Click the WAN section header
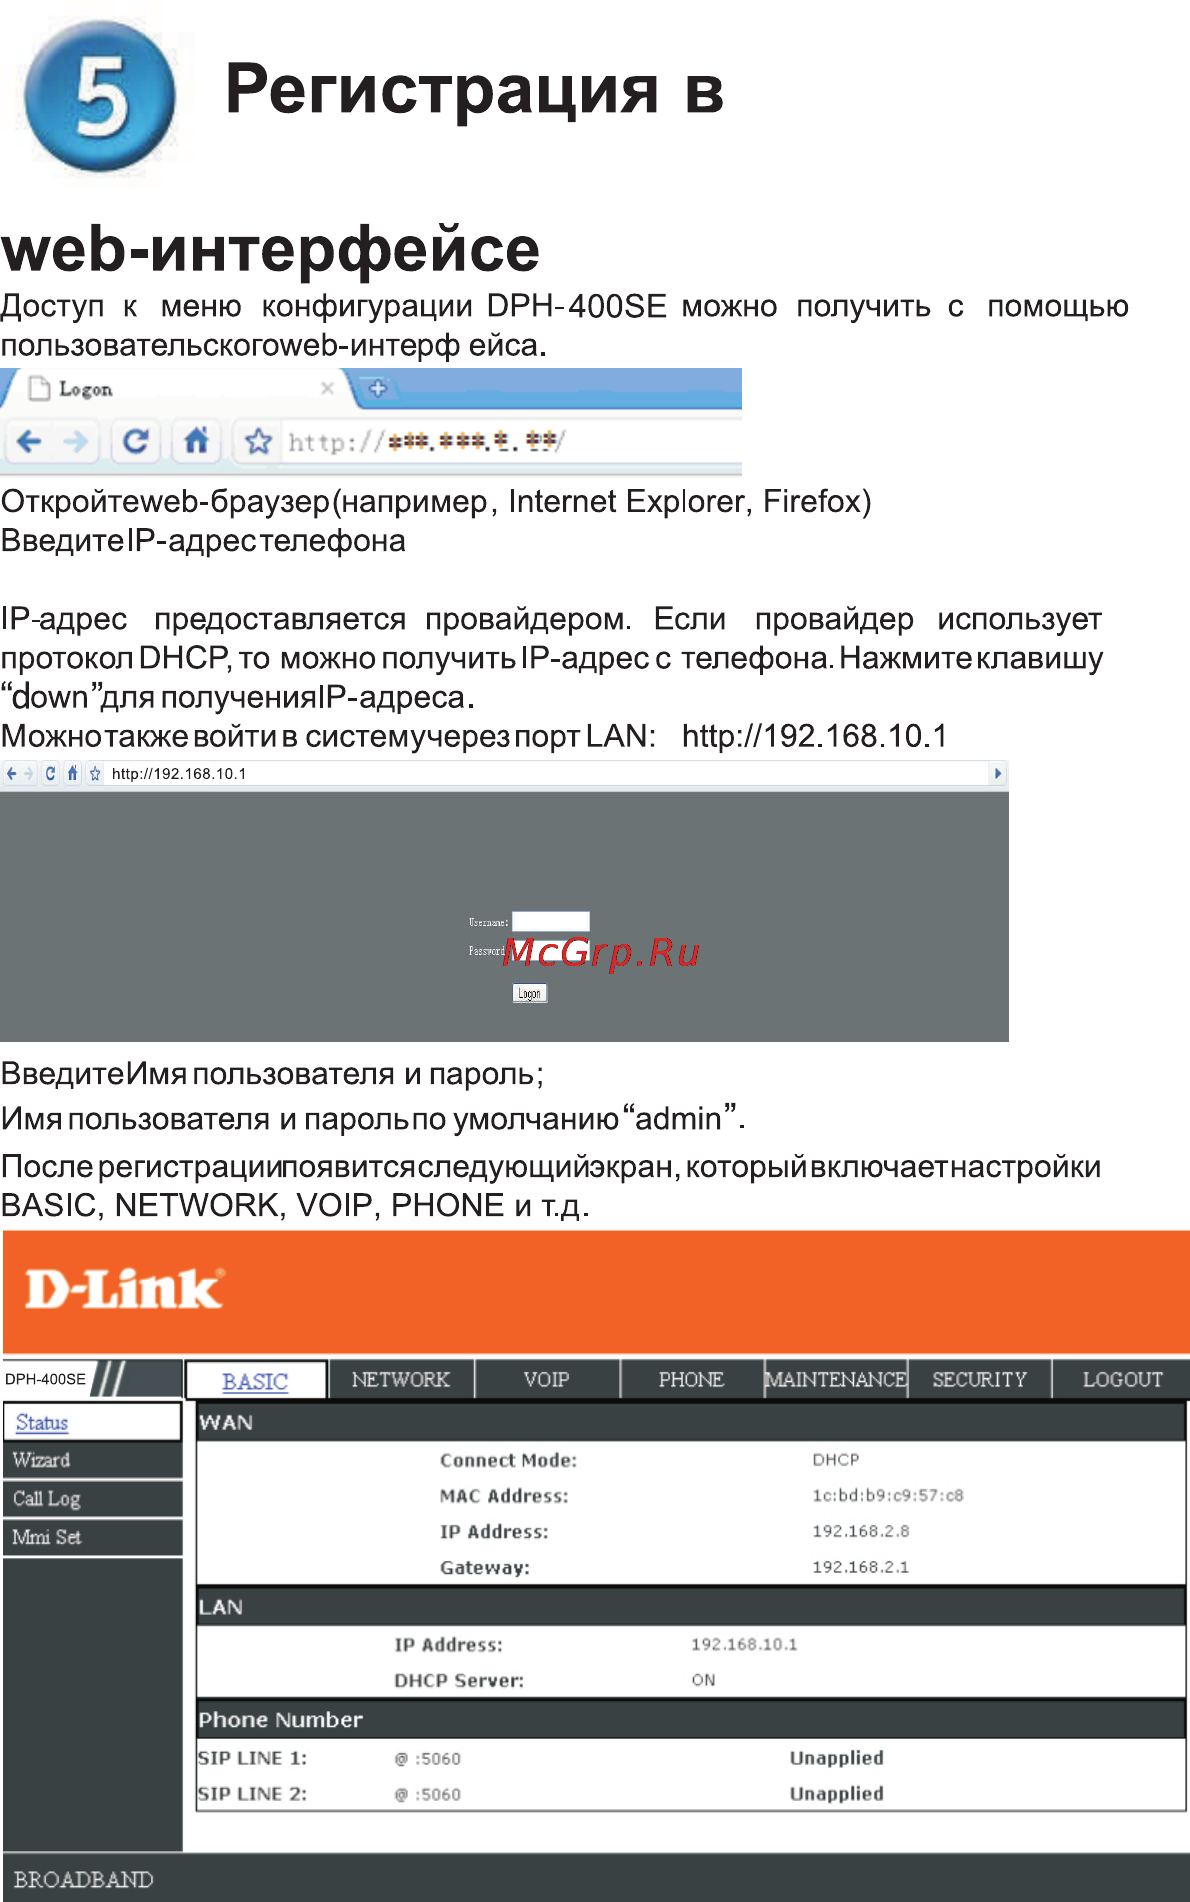The height and width of the screenshot is (1902, 1190). tap(691, 1422)
